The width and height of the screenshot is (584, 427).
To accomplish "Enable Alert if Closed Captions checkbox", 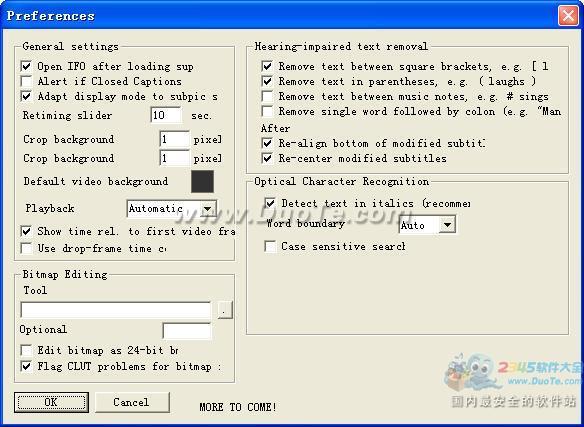I will tap(26, 81).
